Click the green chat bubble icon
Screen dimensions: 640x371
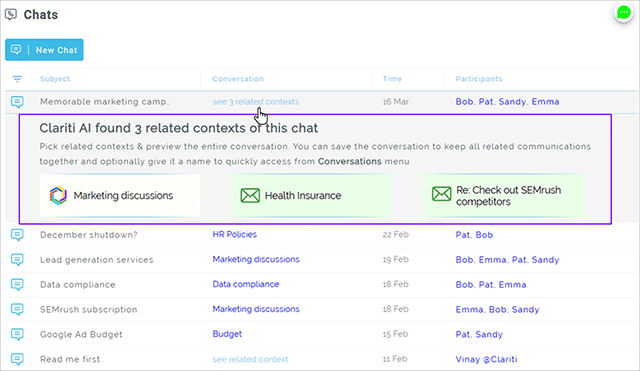[x=623, y=13]
